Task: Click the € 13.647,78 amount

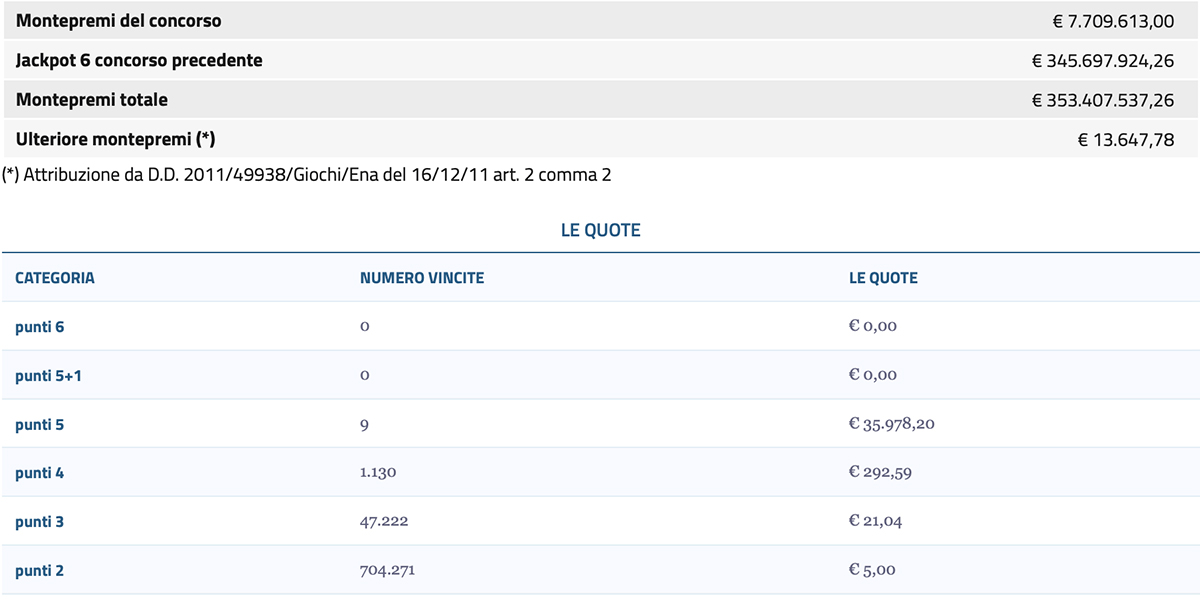Action: [1126, 140]
